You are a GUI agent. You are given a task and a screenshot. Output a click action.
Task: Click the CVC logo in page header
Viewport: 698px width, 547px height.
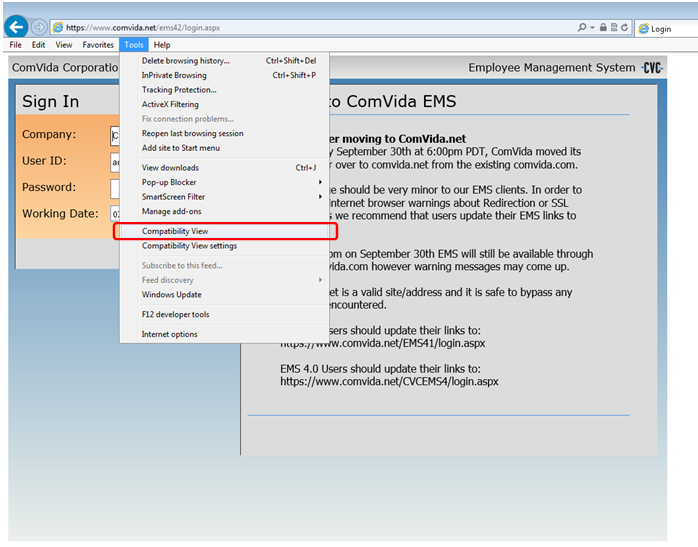(x=652, y=68)
